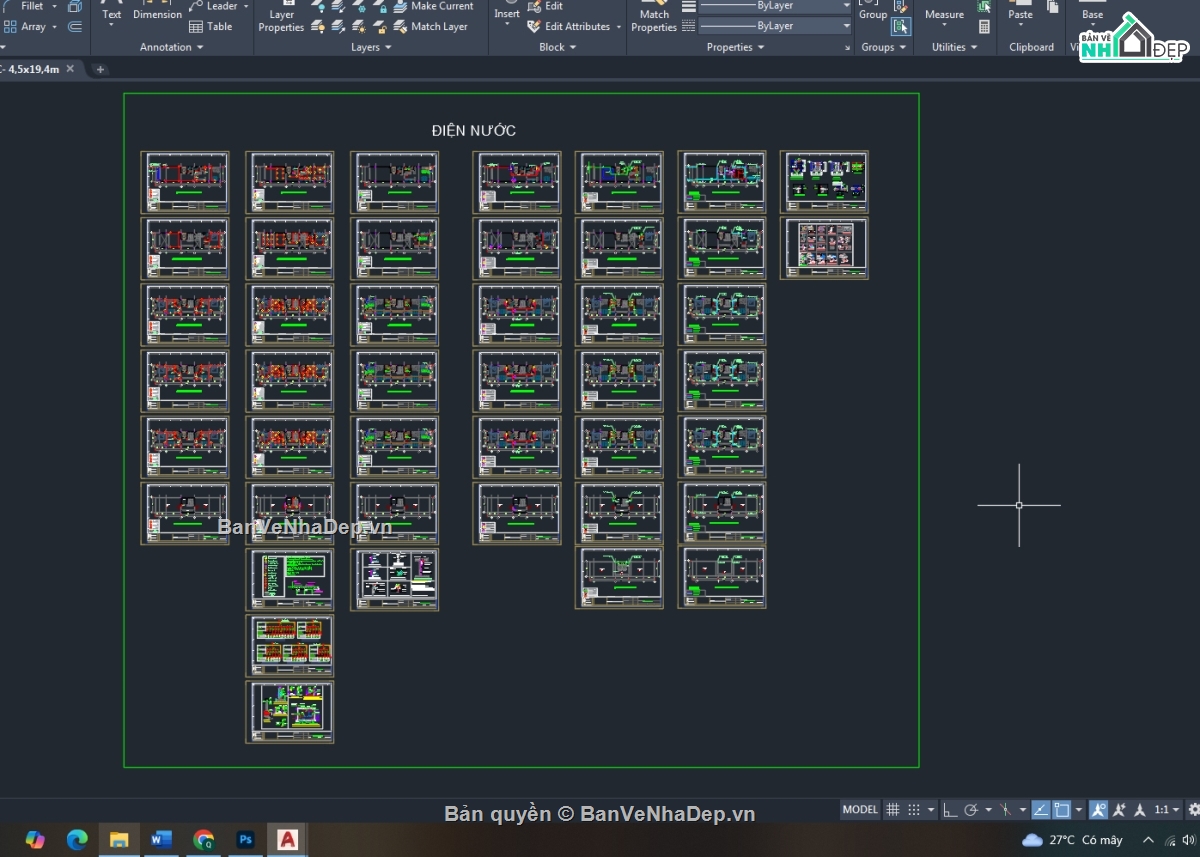Click the MODEL space button
Image resolution: width=1200 pixels, height=857 pixels.
[860, 810]
